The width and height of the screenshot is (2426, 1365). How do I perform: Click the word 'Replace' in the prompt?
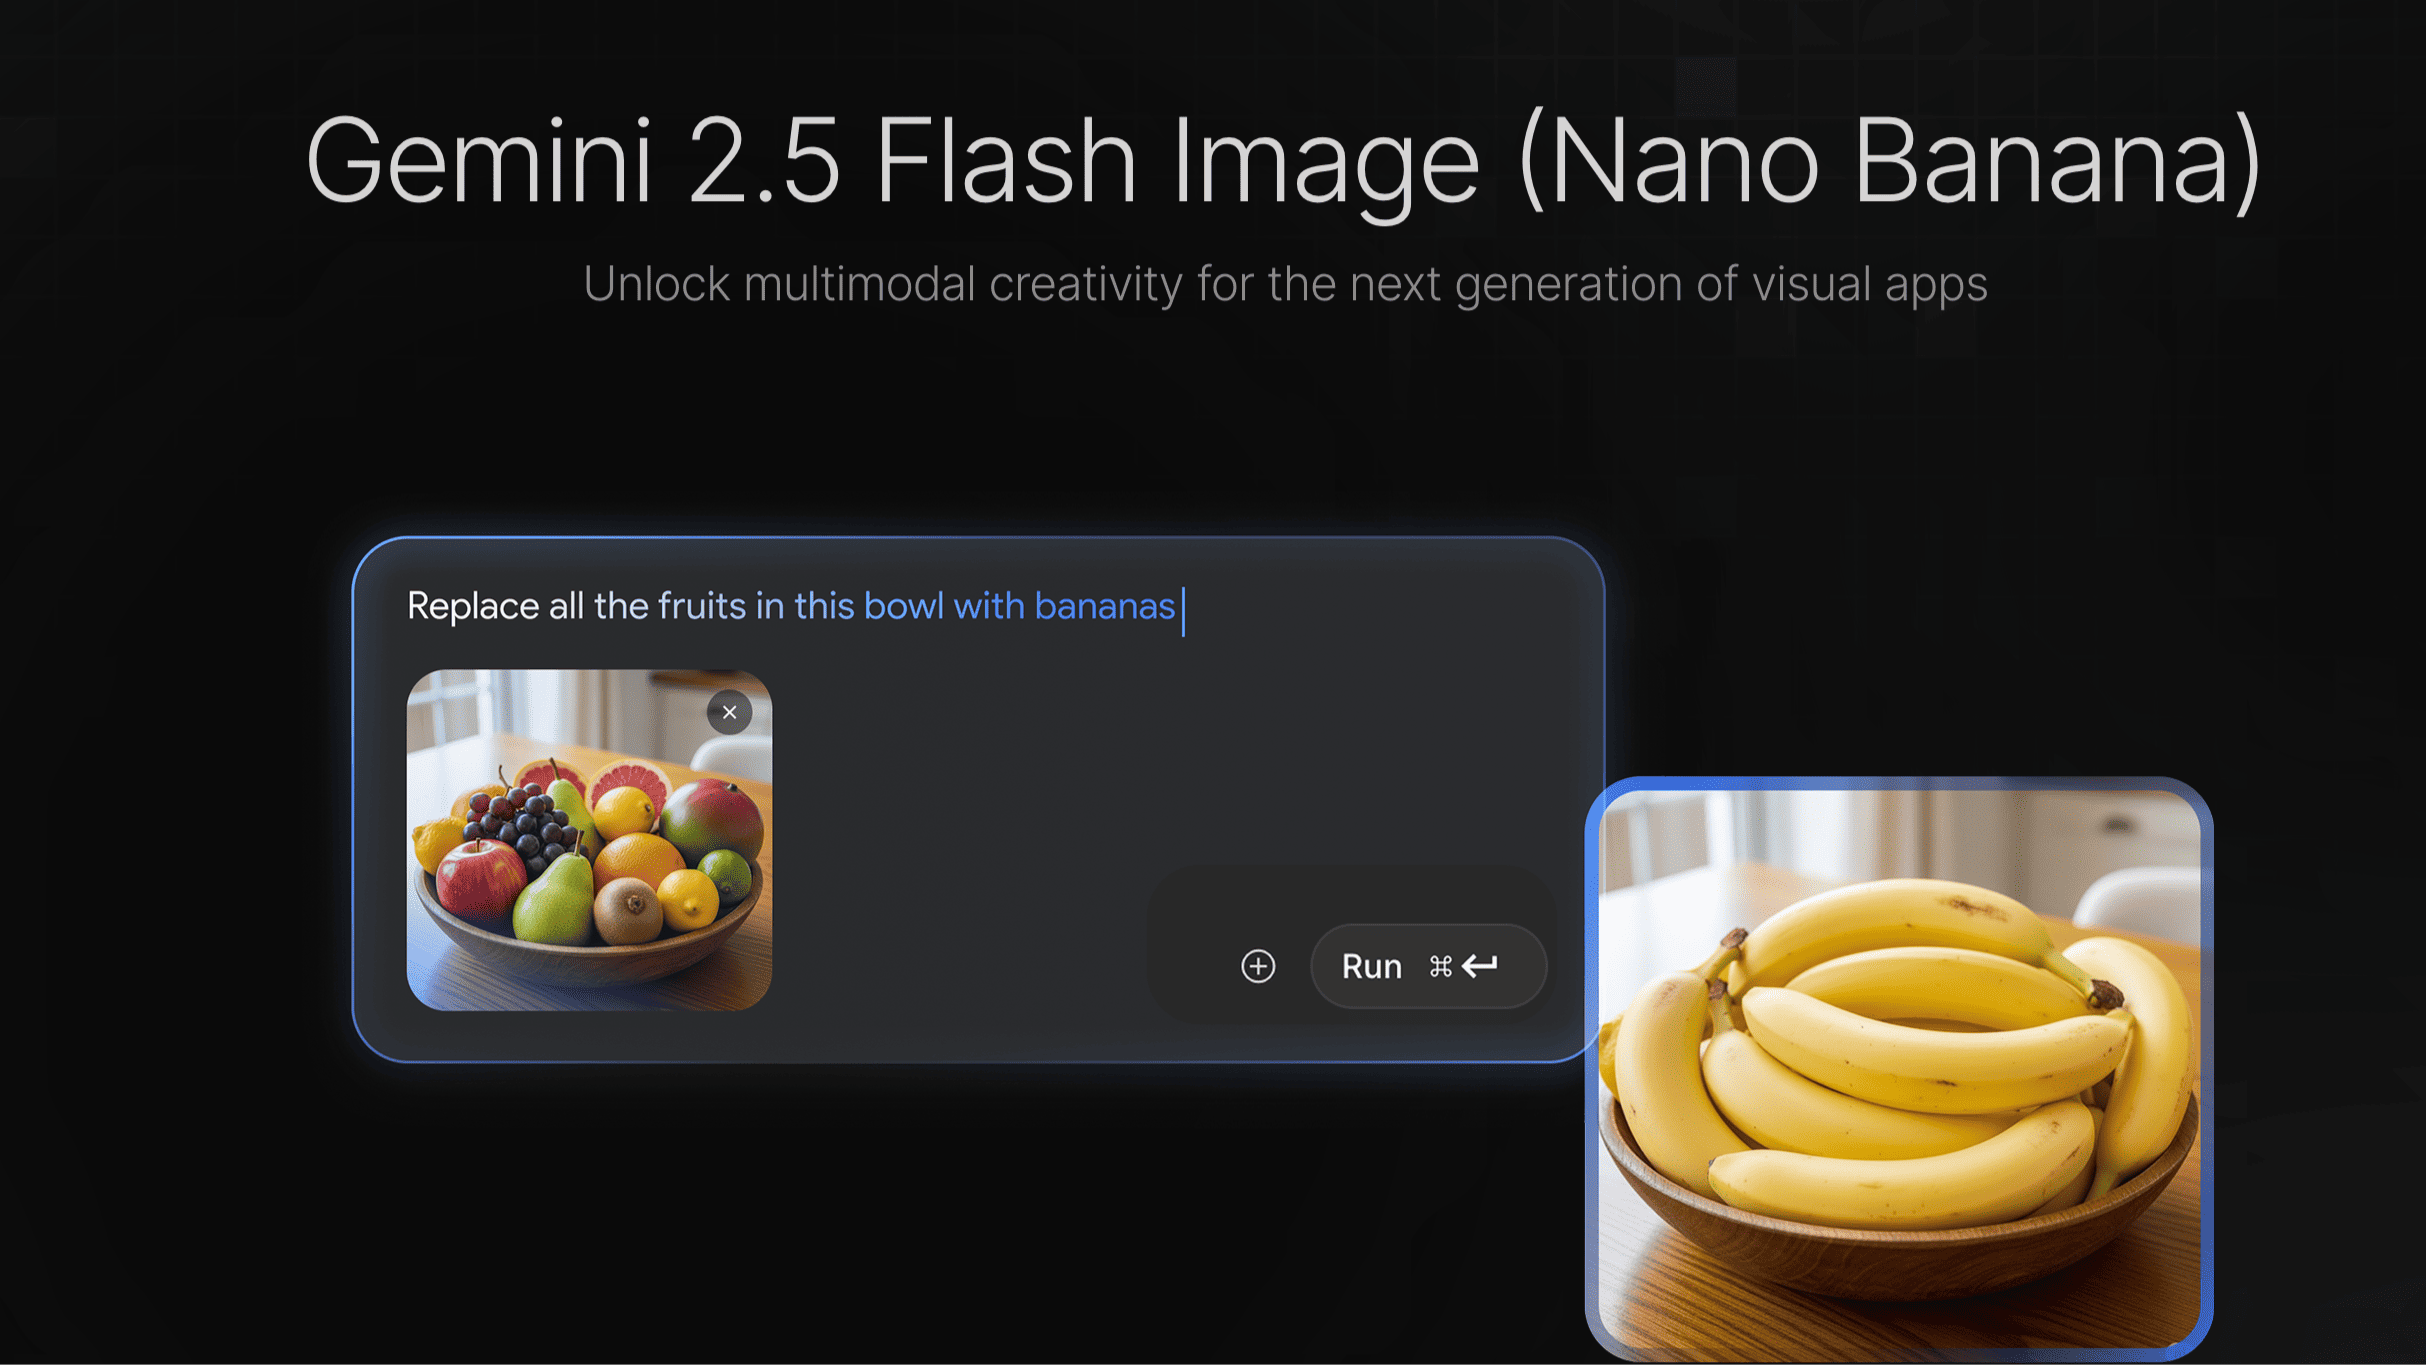point(473,607)
